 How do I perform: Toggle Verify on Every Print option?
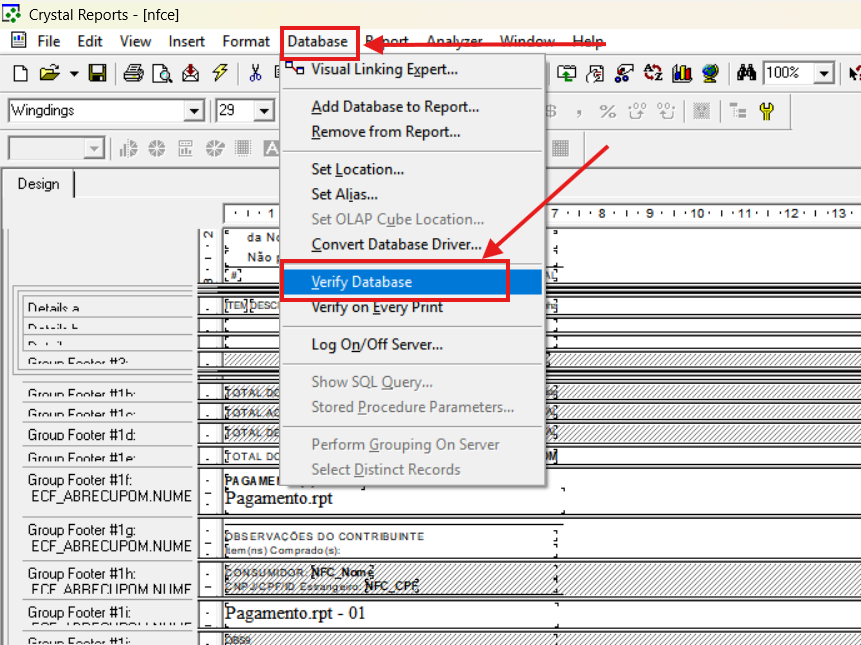click(x=376, y=307)
